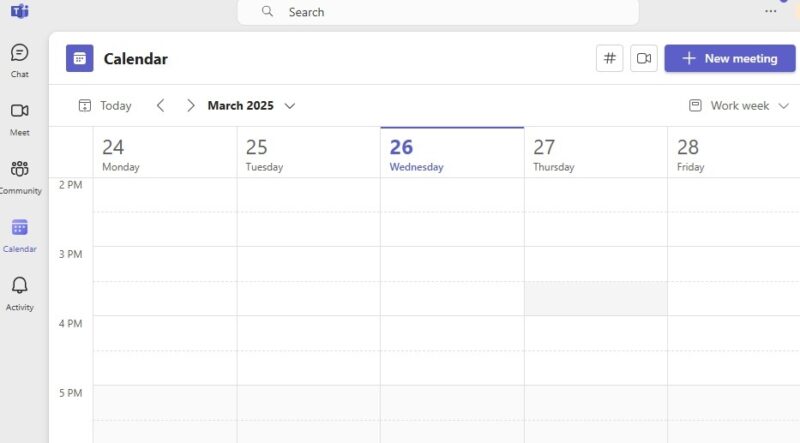Open the Meet section in sidebar
This screenshot has width=800, height=443.
(x=19, y=119)
